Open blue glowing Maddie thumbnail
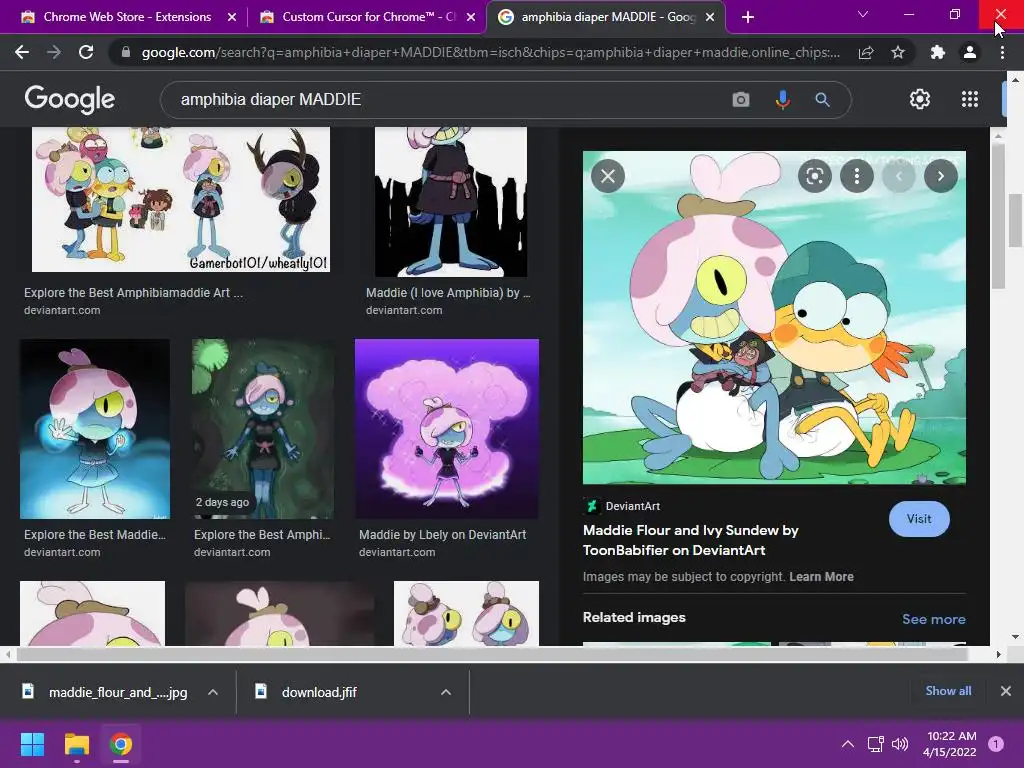 pyautogui.click(x=95, y=429)
